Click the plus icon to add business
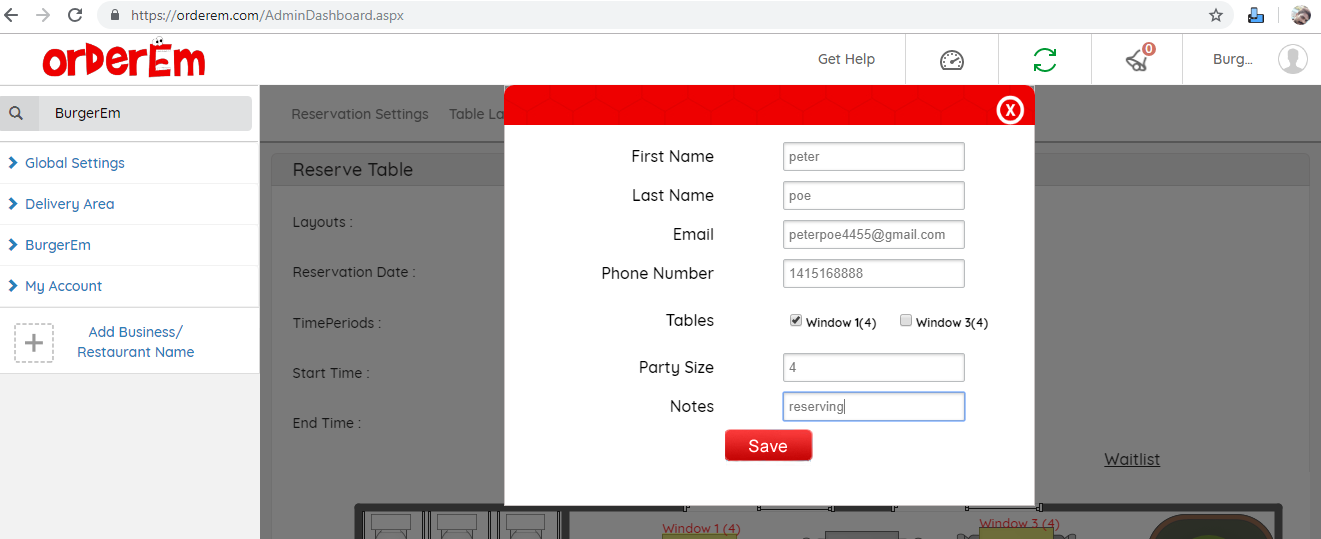The width and height of the screenshot is (1321, 539). [x=34, y=343]
